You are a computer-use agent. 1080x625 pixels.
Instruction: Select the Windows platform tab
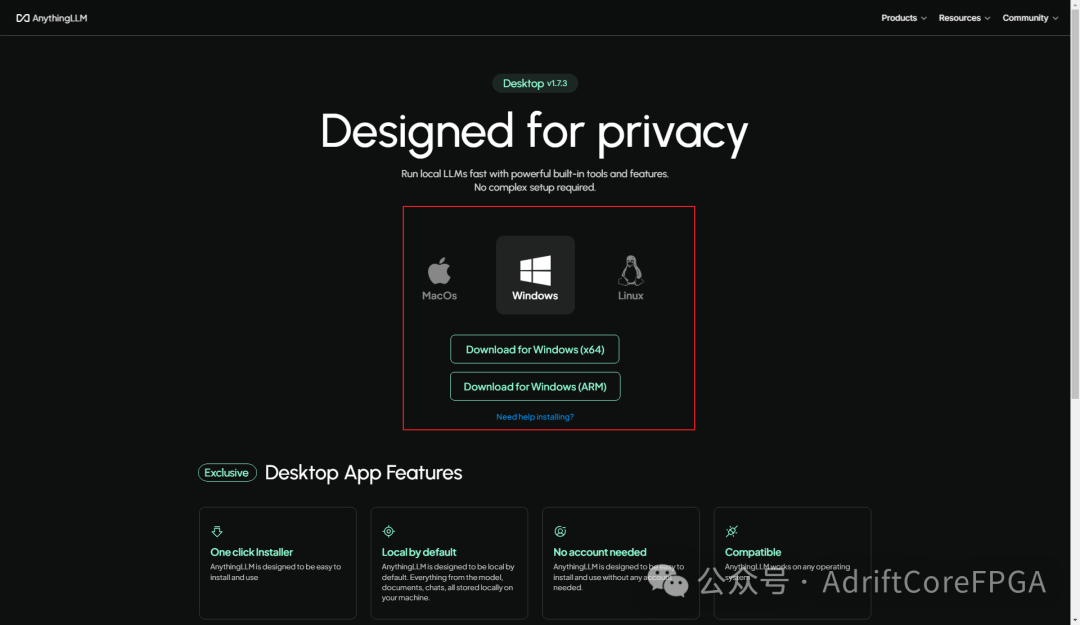click(535, 276)
